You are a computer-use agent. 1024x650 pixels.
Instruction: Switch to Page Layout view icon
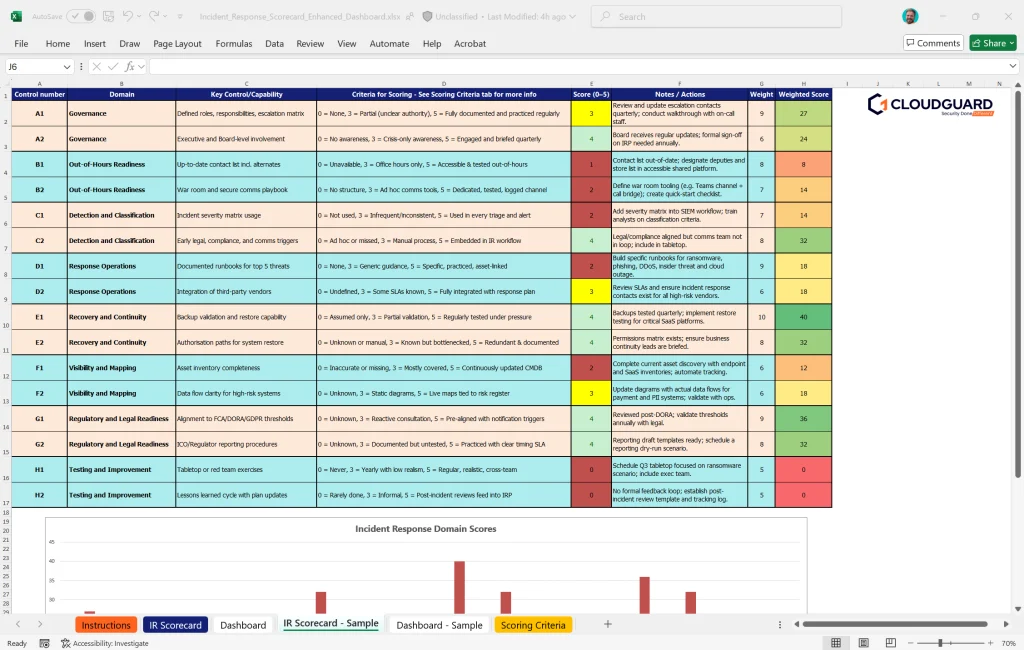click(x=862, y=643)
